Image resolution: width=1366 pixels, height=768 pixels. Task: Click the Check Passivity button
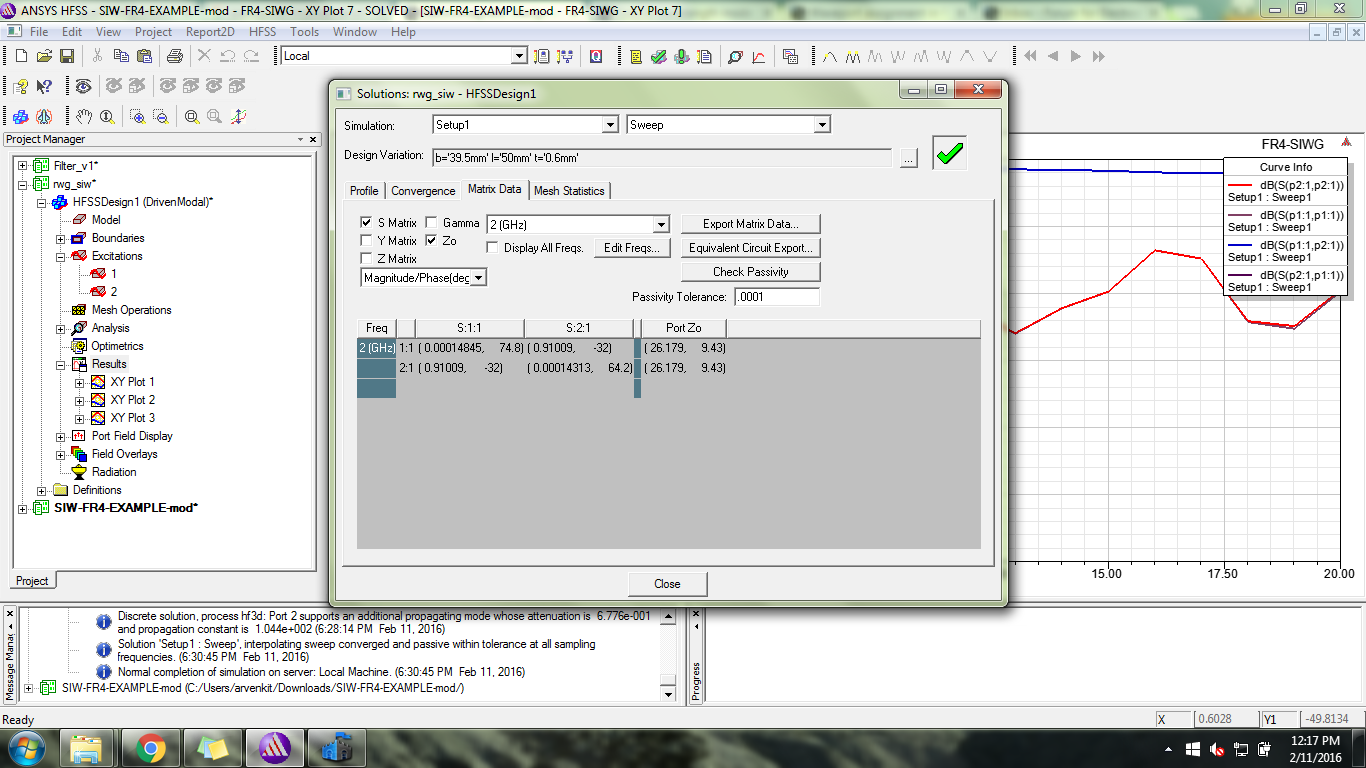pyautogui.click(x=751, y=272)
